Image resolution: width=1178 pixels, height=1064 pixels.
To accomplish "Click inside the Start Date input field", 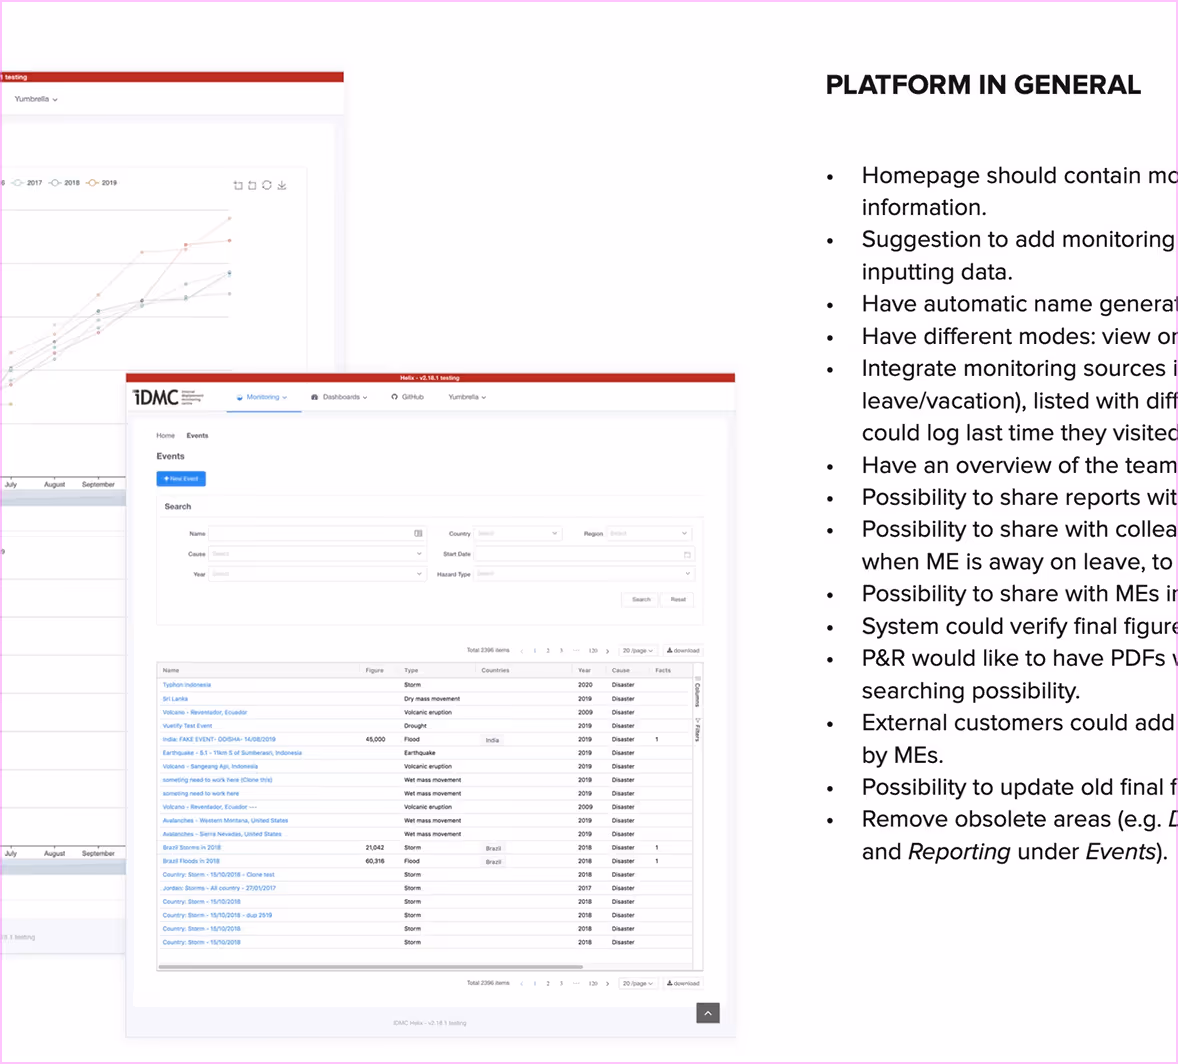I will pos(584,555).
